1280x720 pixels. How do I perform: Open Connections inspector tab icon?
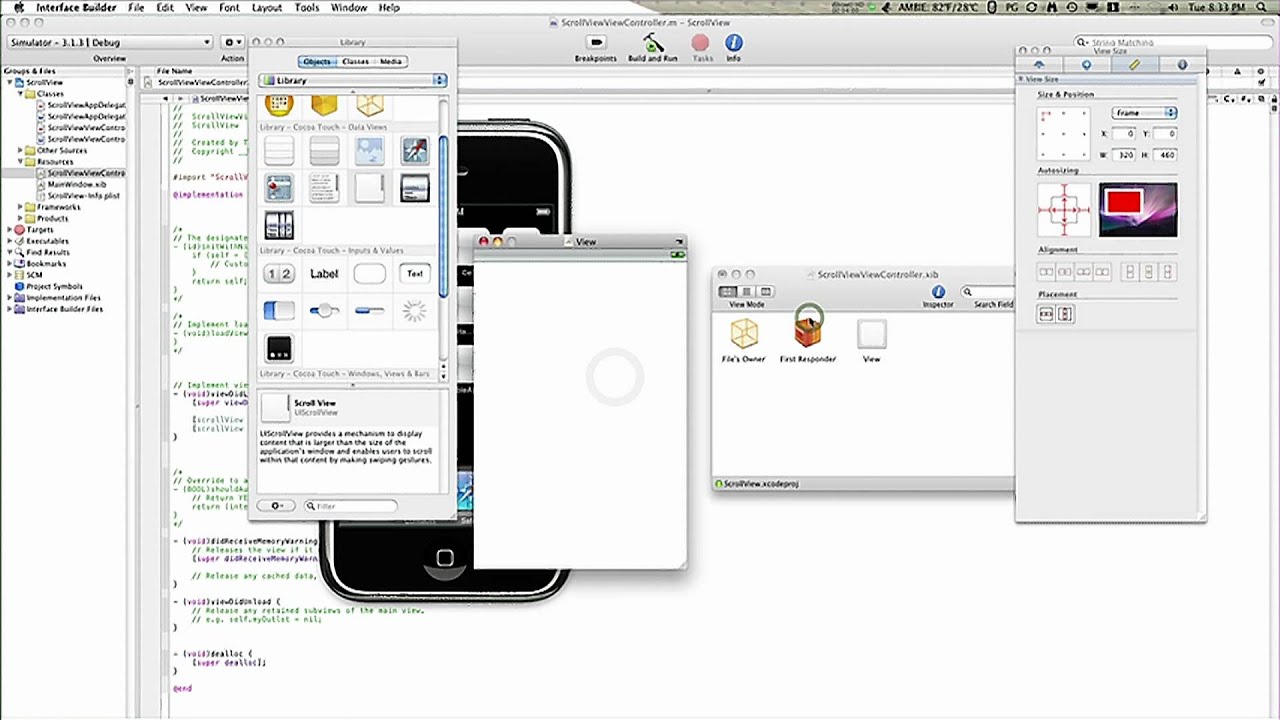point(1087,65)
